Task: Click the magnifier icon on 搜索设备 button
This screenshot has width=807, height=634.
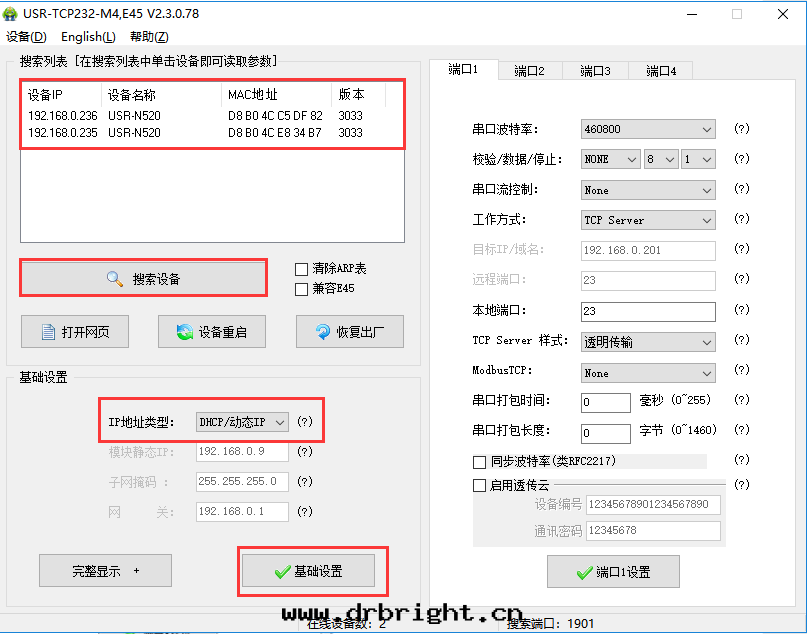Action: point(115,279)
